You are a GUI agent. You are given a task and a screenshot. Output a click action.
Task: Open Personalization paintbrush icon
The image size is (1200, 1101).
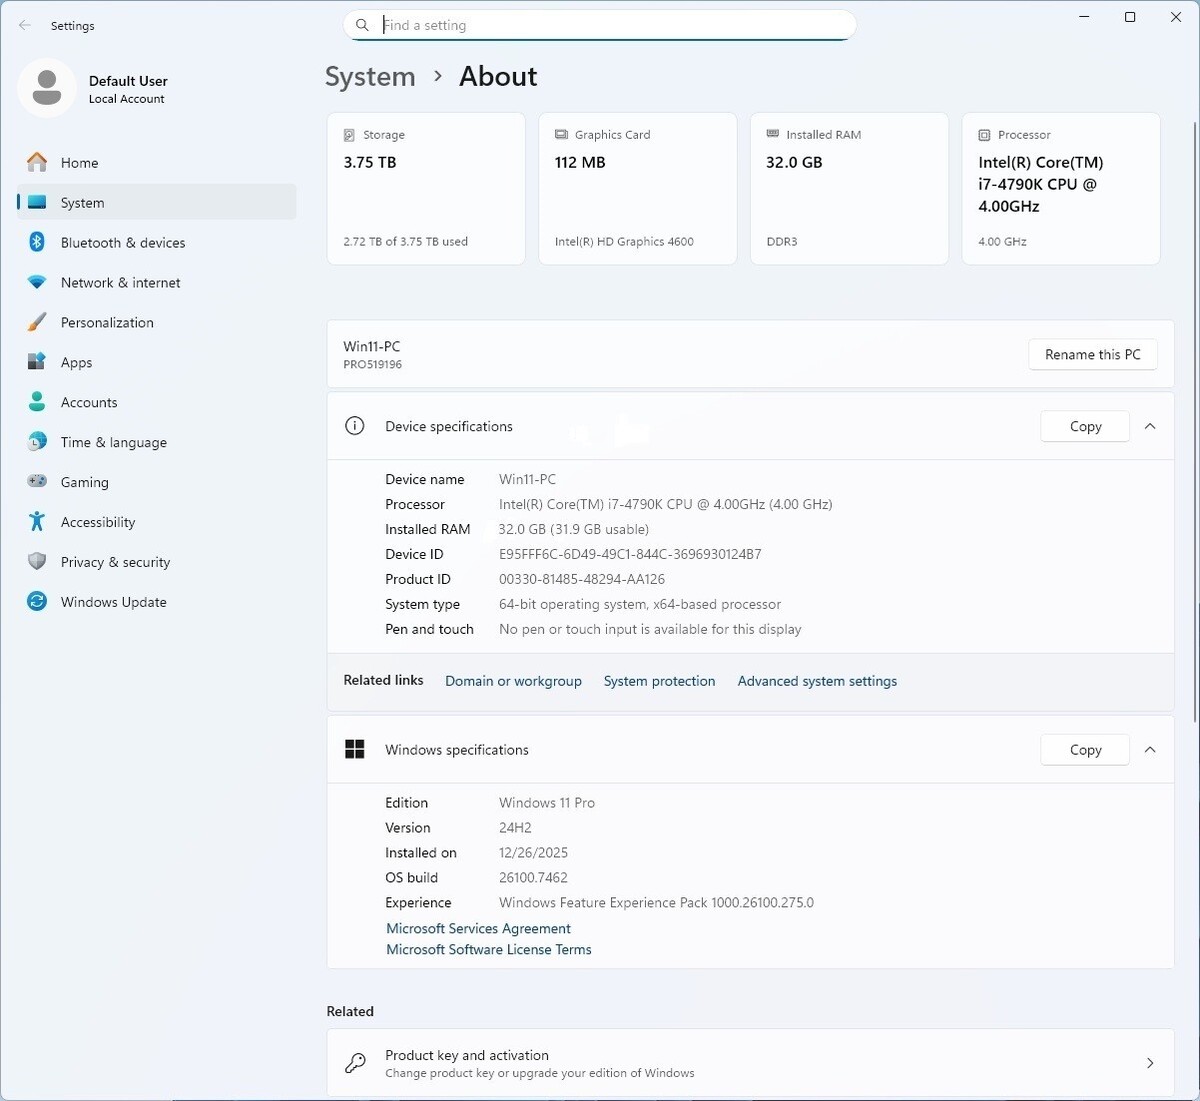click(37, 322)
